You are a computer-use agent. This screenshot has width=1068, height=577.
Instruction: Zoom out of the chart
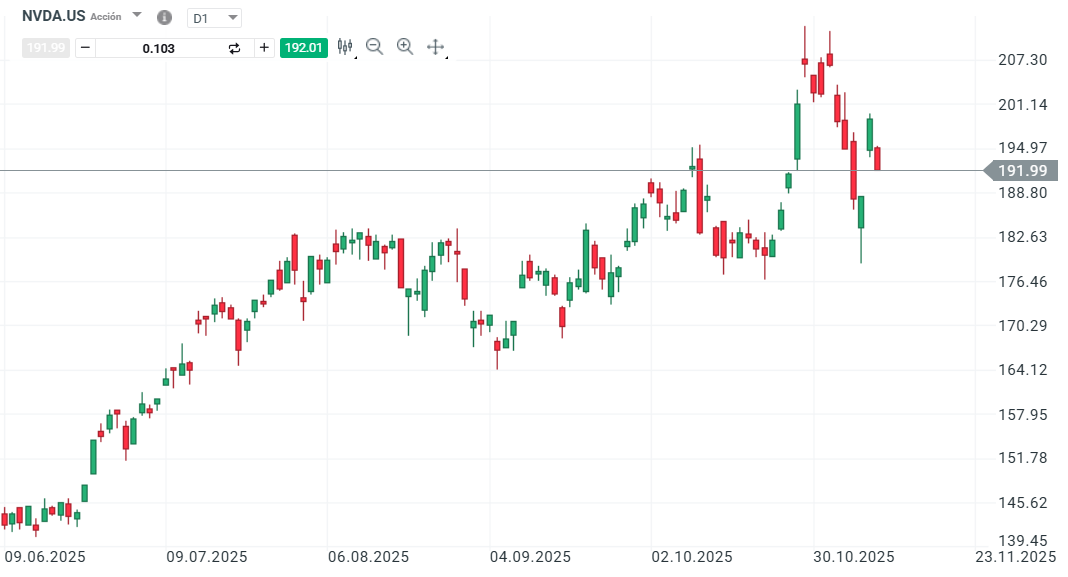tap(375, 46)
